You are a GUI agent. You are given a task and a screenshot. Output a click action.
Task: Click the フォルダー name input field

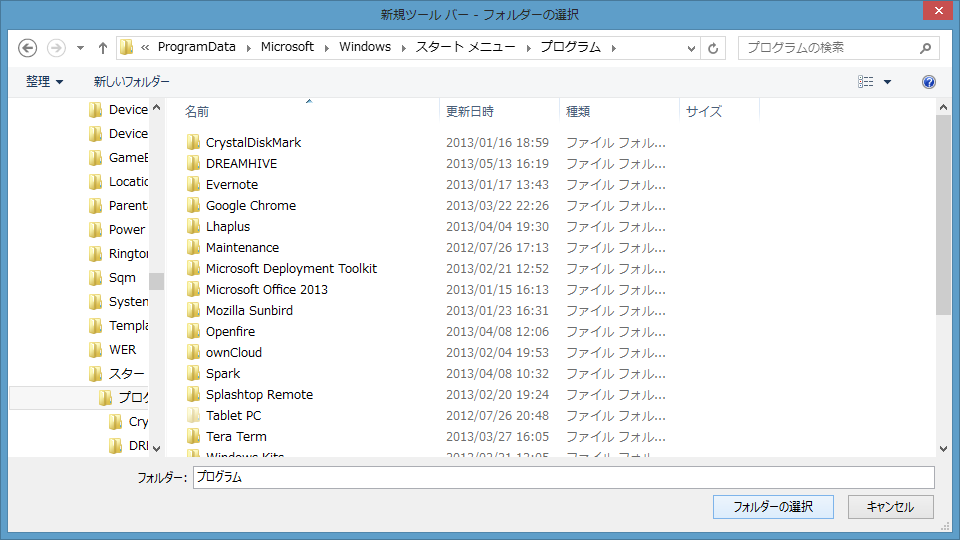(x=563, y=477)
